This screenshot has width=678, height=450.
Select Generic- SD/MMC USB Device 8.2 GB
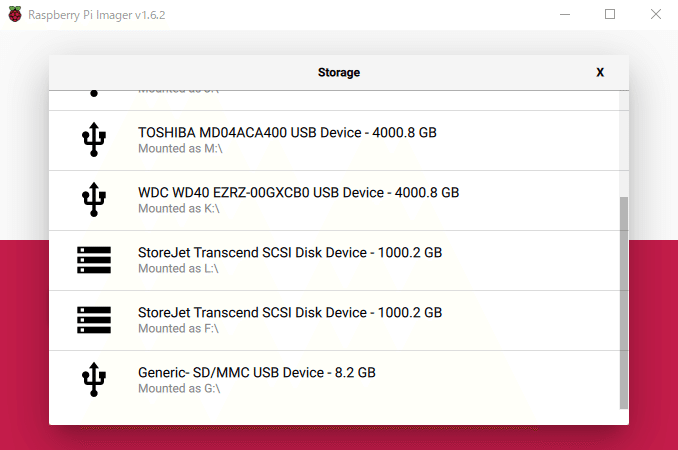point(334,381)
